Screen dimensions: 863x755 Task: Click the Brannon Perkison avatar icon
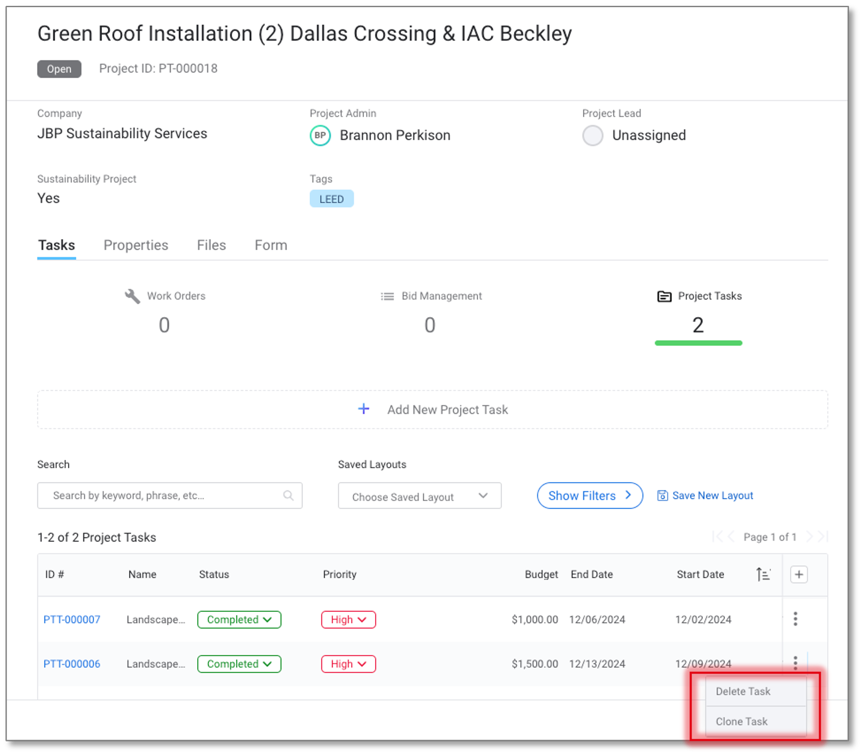[320, 135]
